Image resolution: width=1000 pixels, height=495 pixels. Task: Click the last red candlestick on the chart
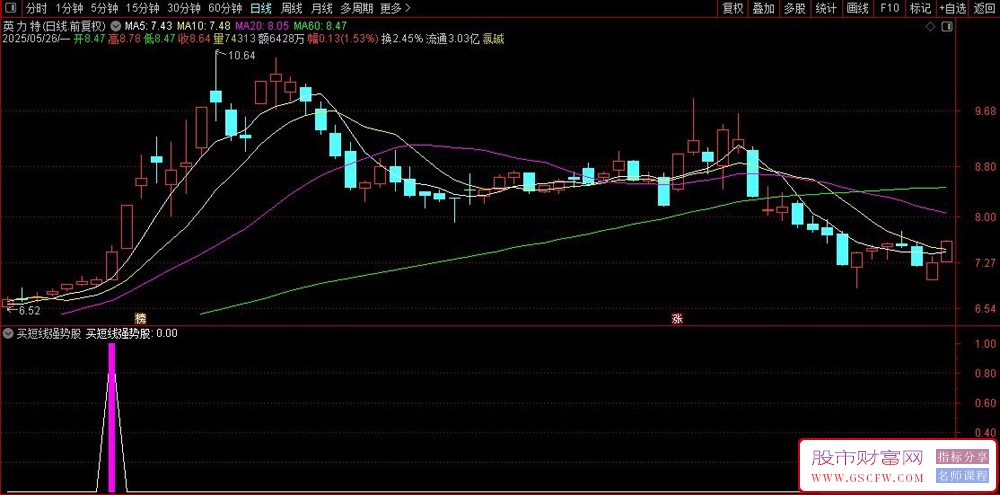pos(946,251)
